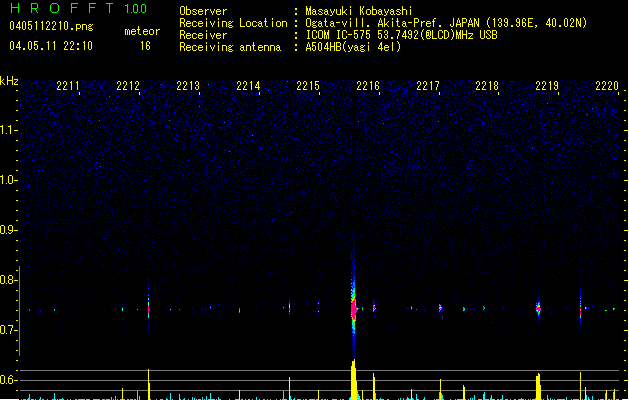Screen dimensions: 629x400
Task: Select the file name 0405112210.png
Action: pos(51,26)
